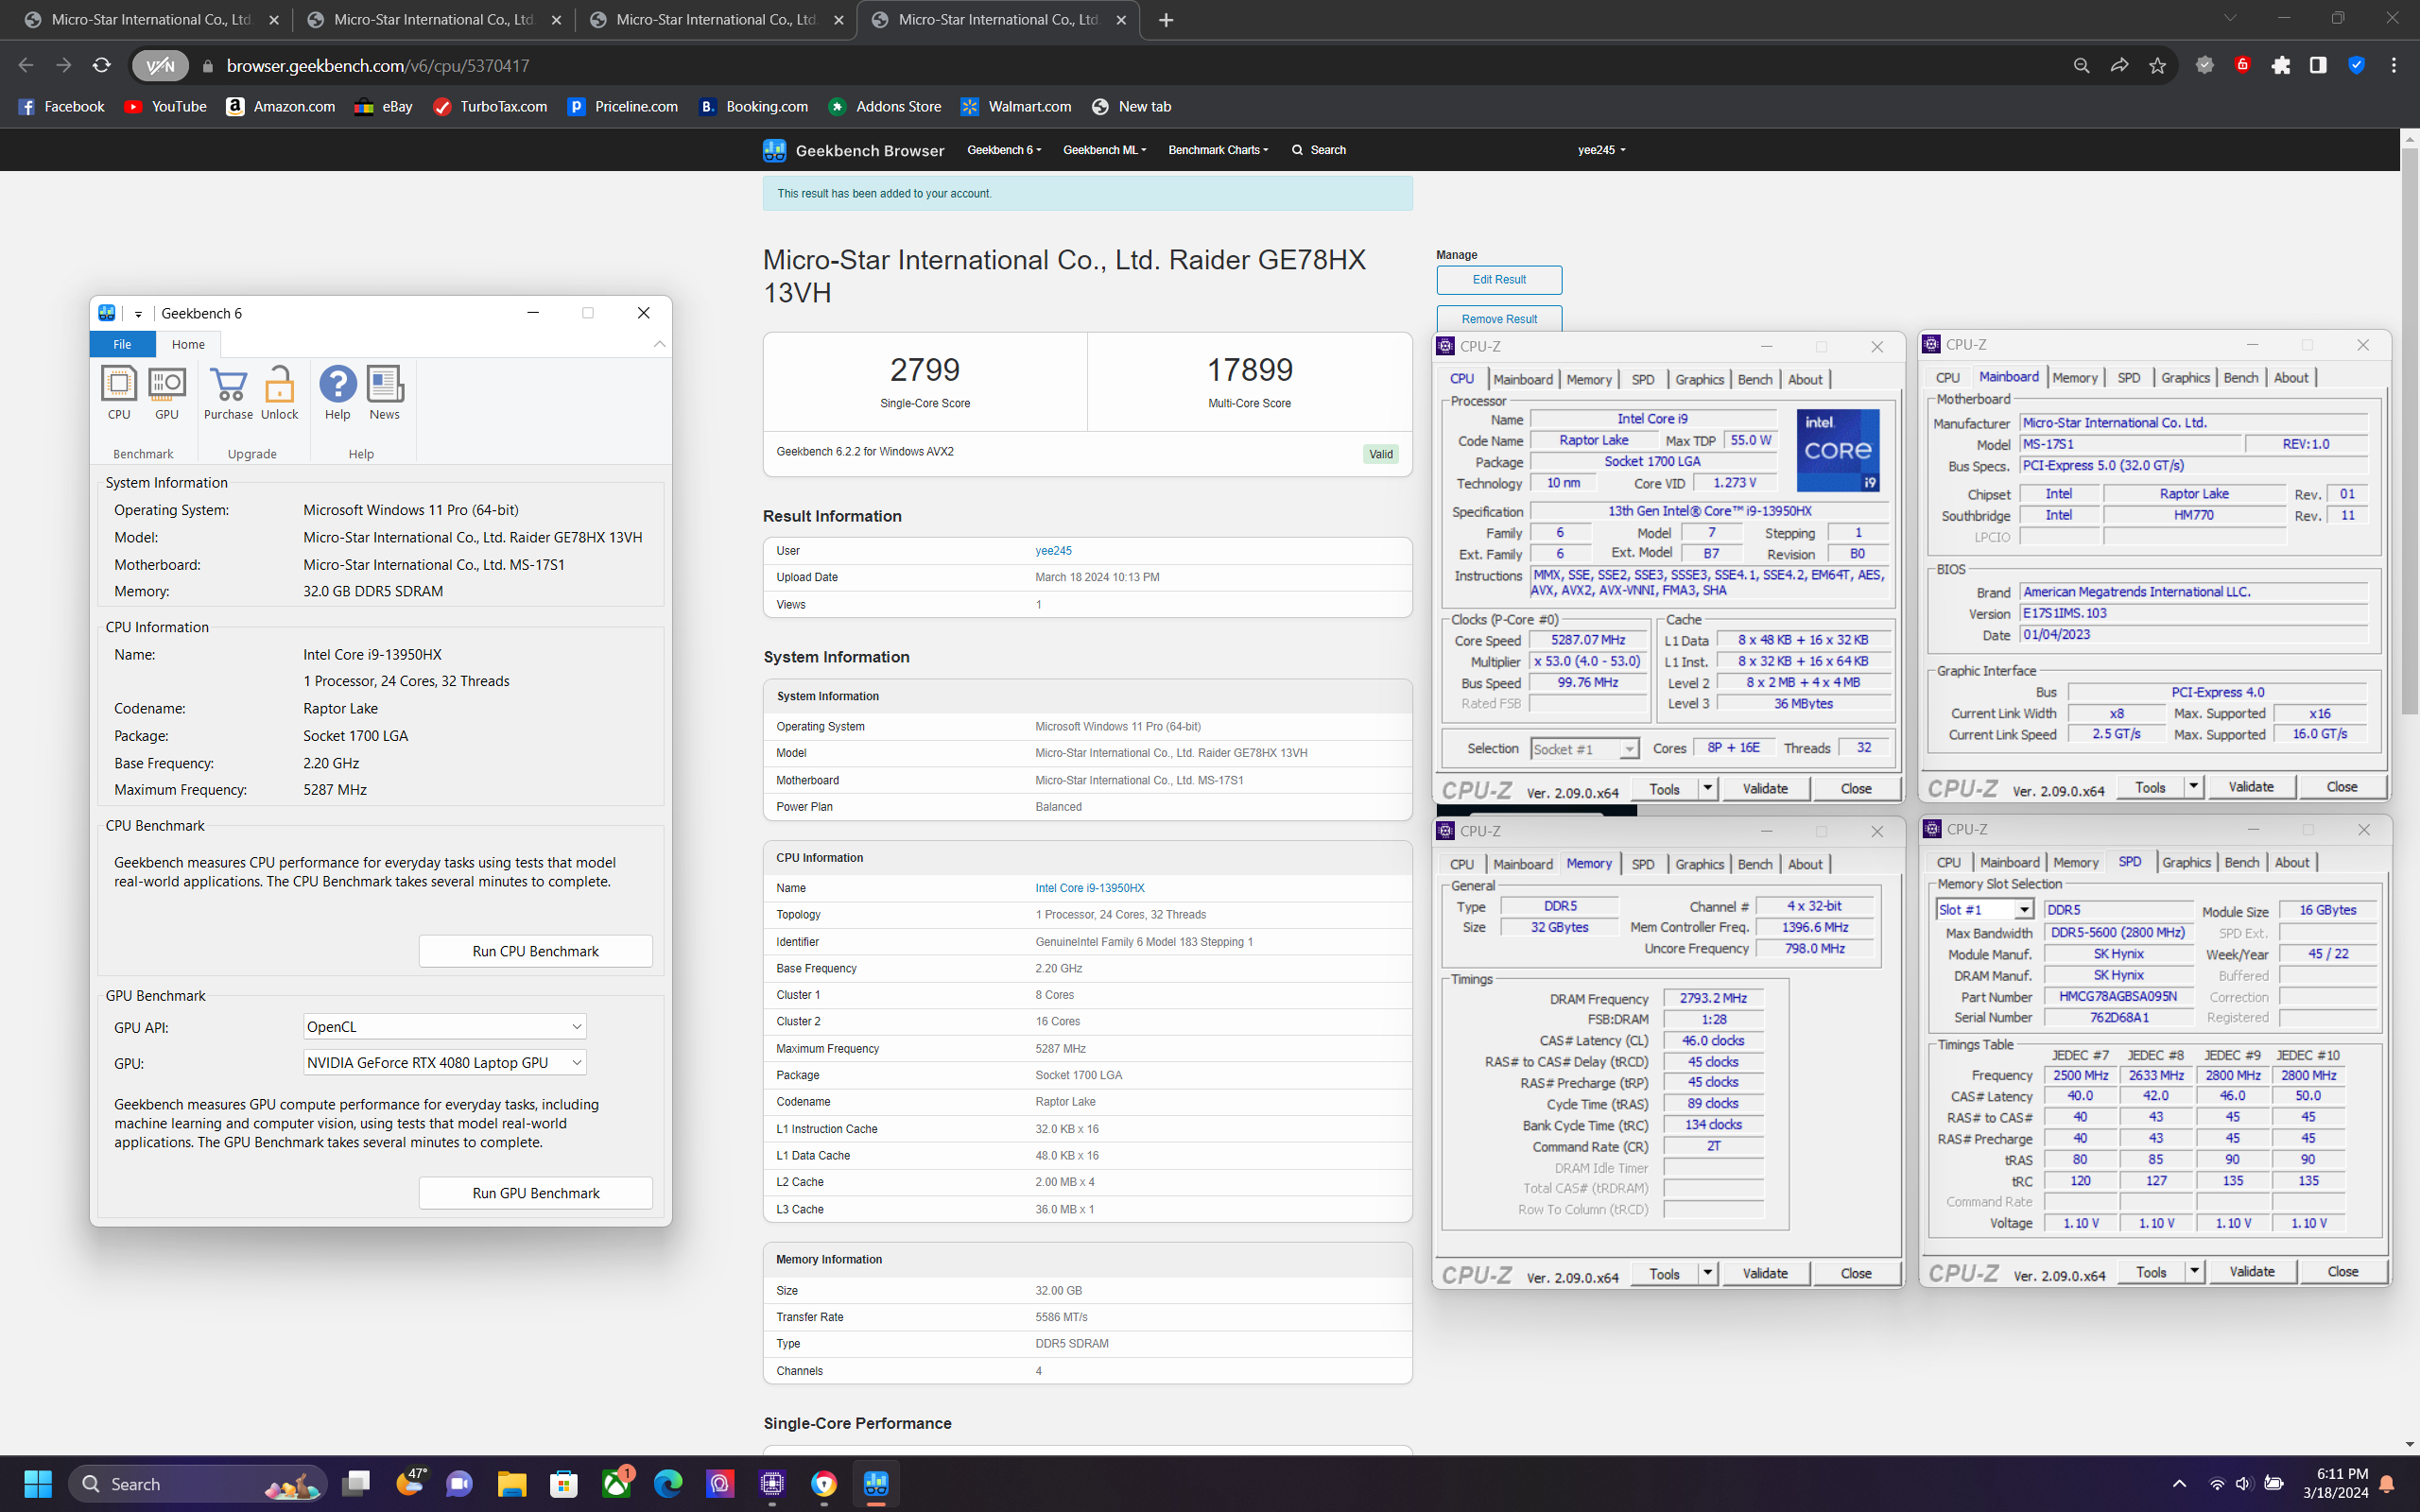2420x1512 pixels.
Task: Open the Slot #1 dropdown in CPU-Z SPD
Action: [1984, 910]
